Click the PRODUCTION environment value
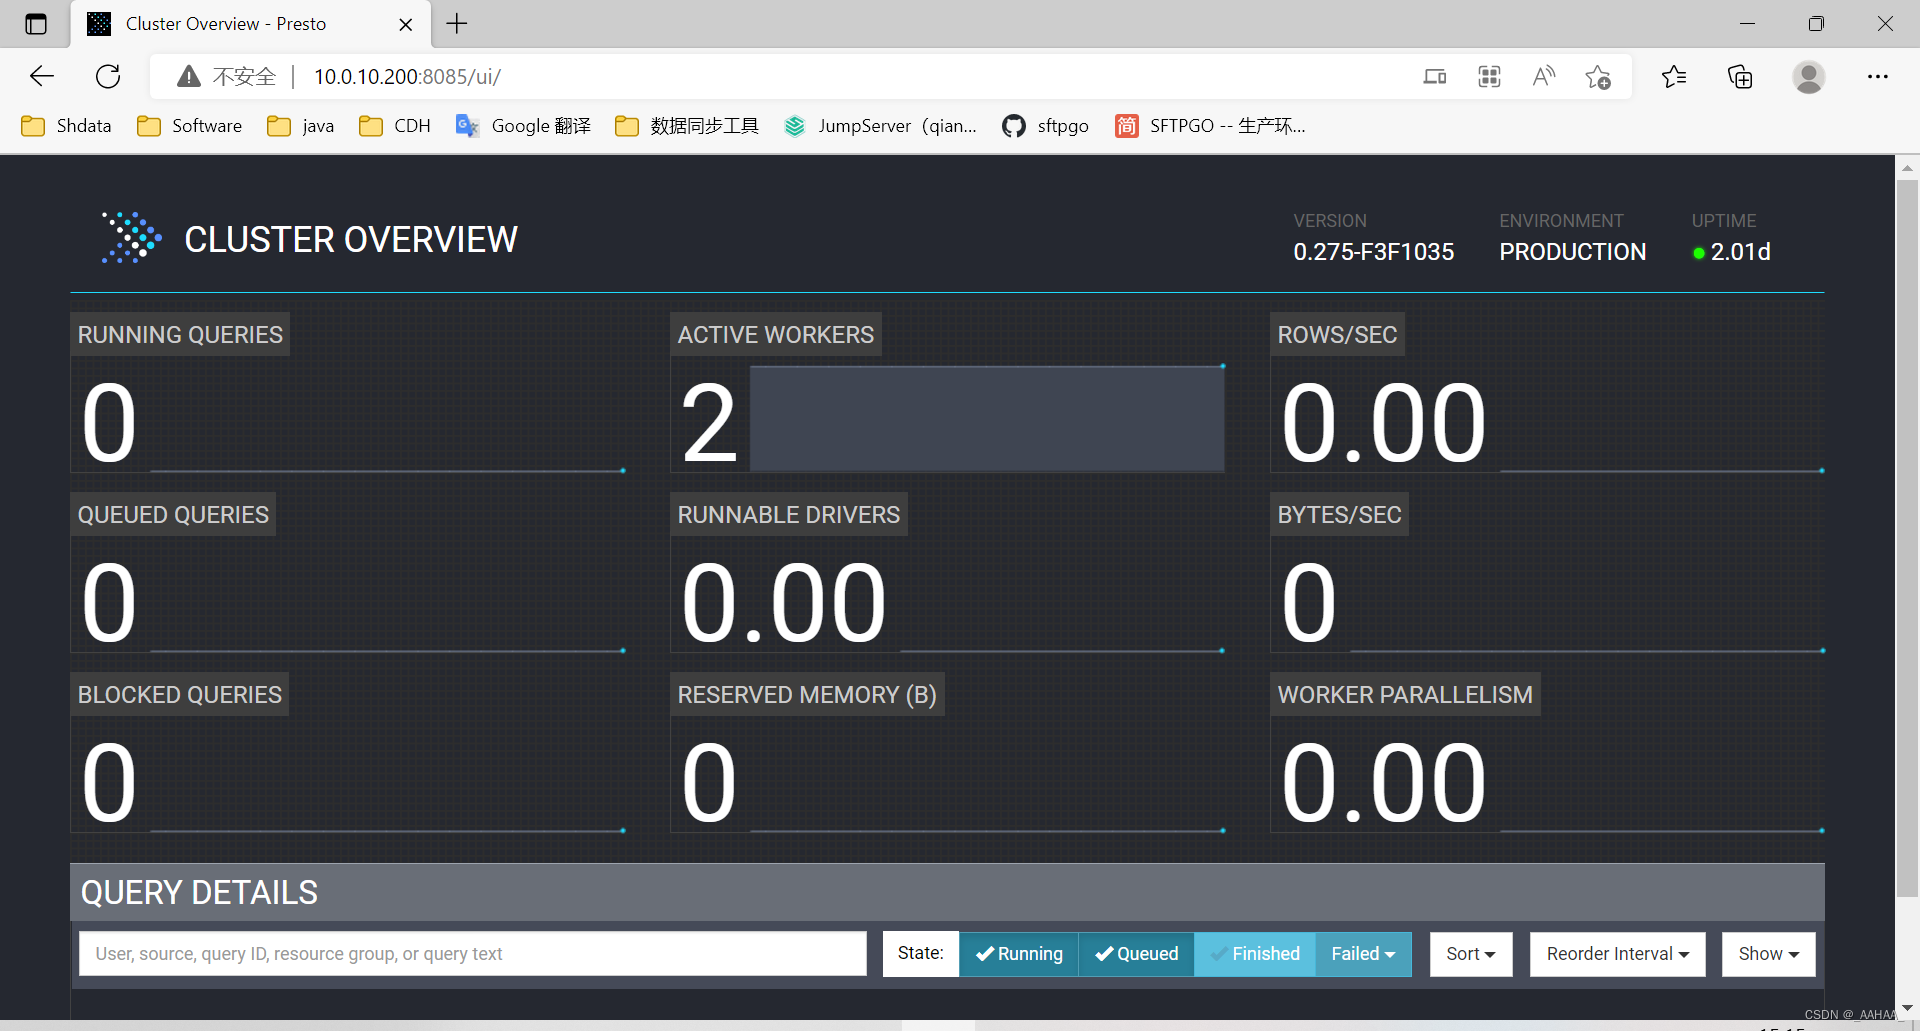This screenshot has height=1031, width=1920. click(1573, 252)
